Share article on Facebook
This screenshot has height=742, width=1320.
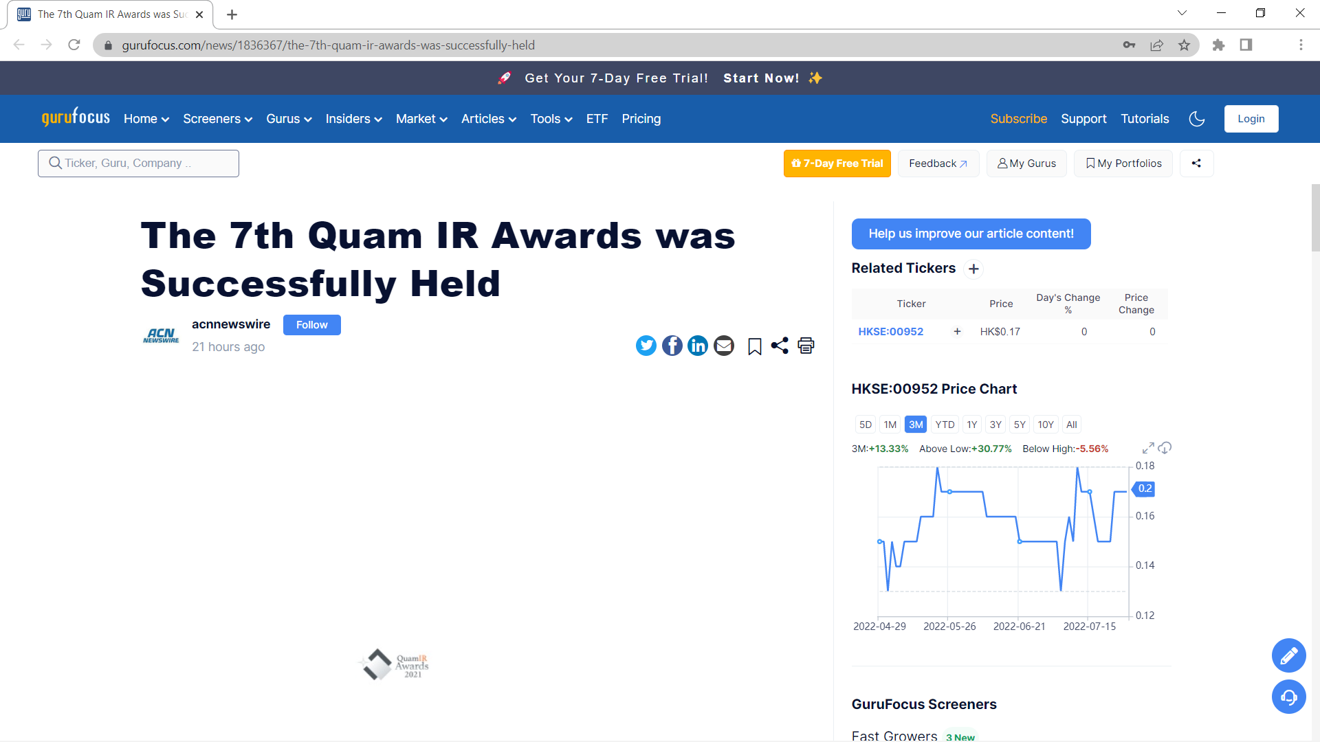672,346
